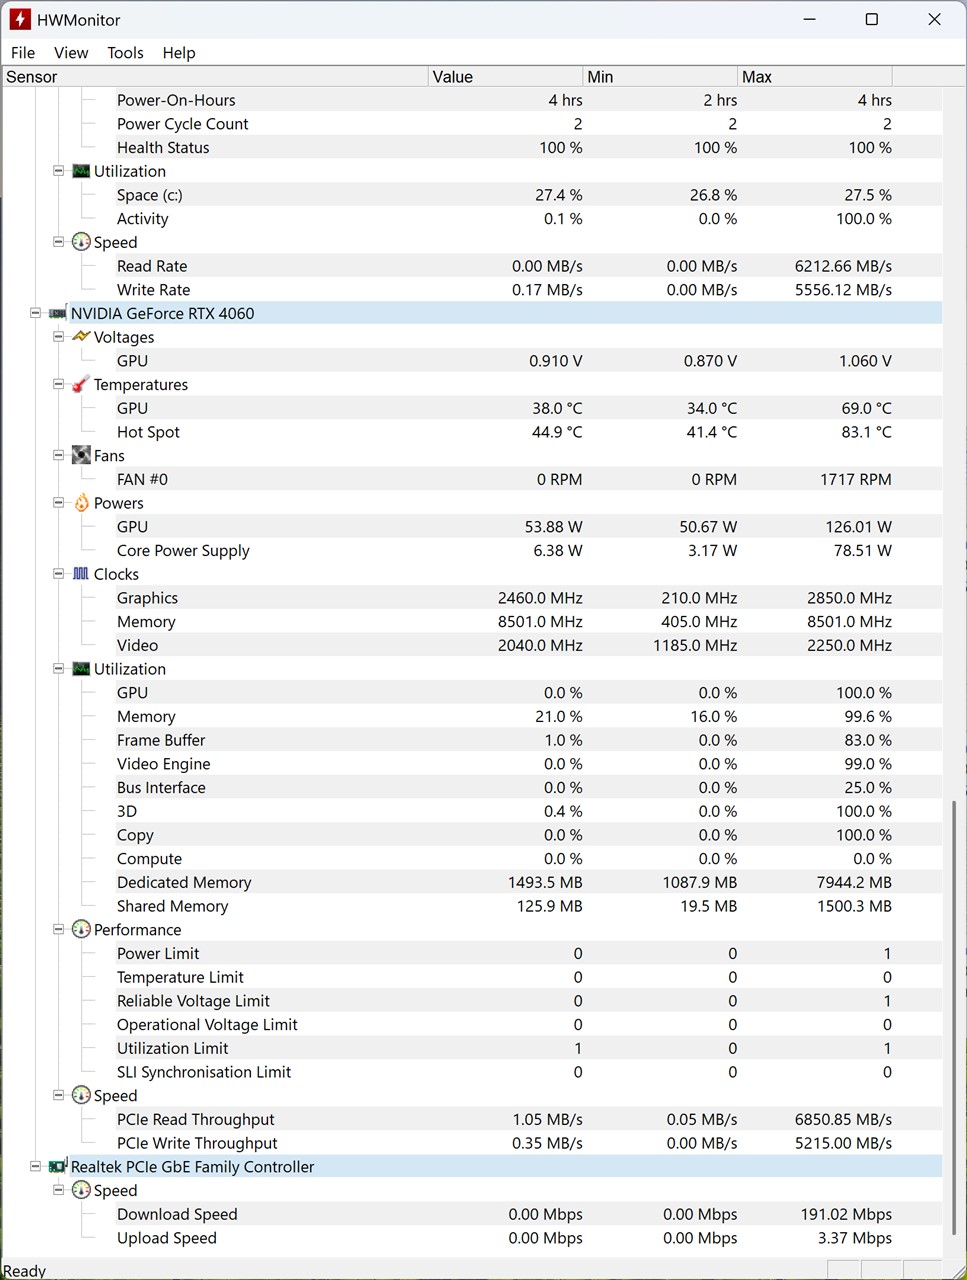Screen dimensions: 967x1280
Task: Open the View menu
Action: click(71, 53)
